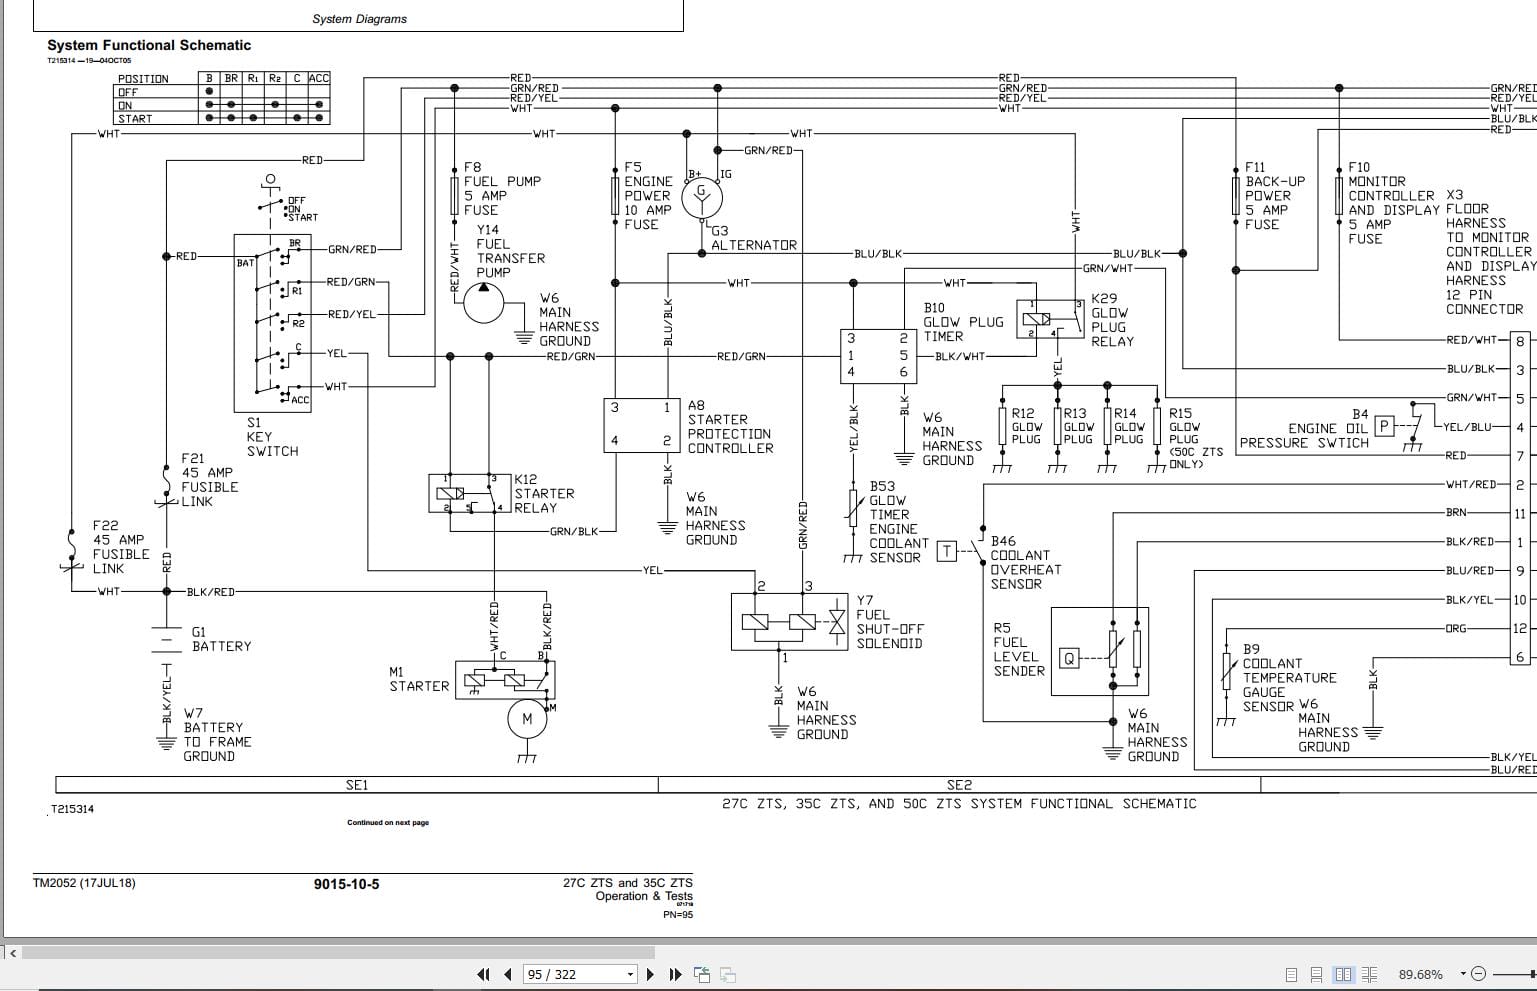Click the 'F21 45 AMP FUSIBLE LINK' label
This screenshot has width=1537, height=991.
click(x=210, y=480)
